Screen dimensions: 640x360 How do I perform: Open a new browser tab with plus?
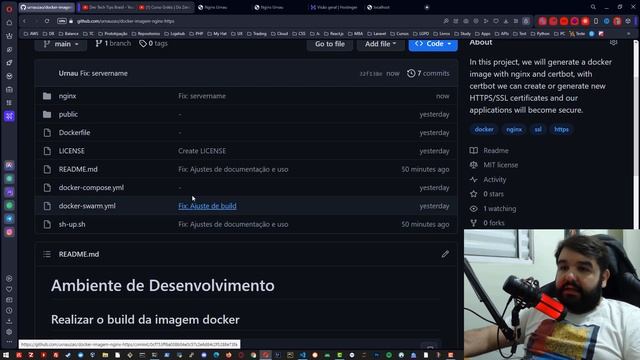(x=427, y=7)
